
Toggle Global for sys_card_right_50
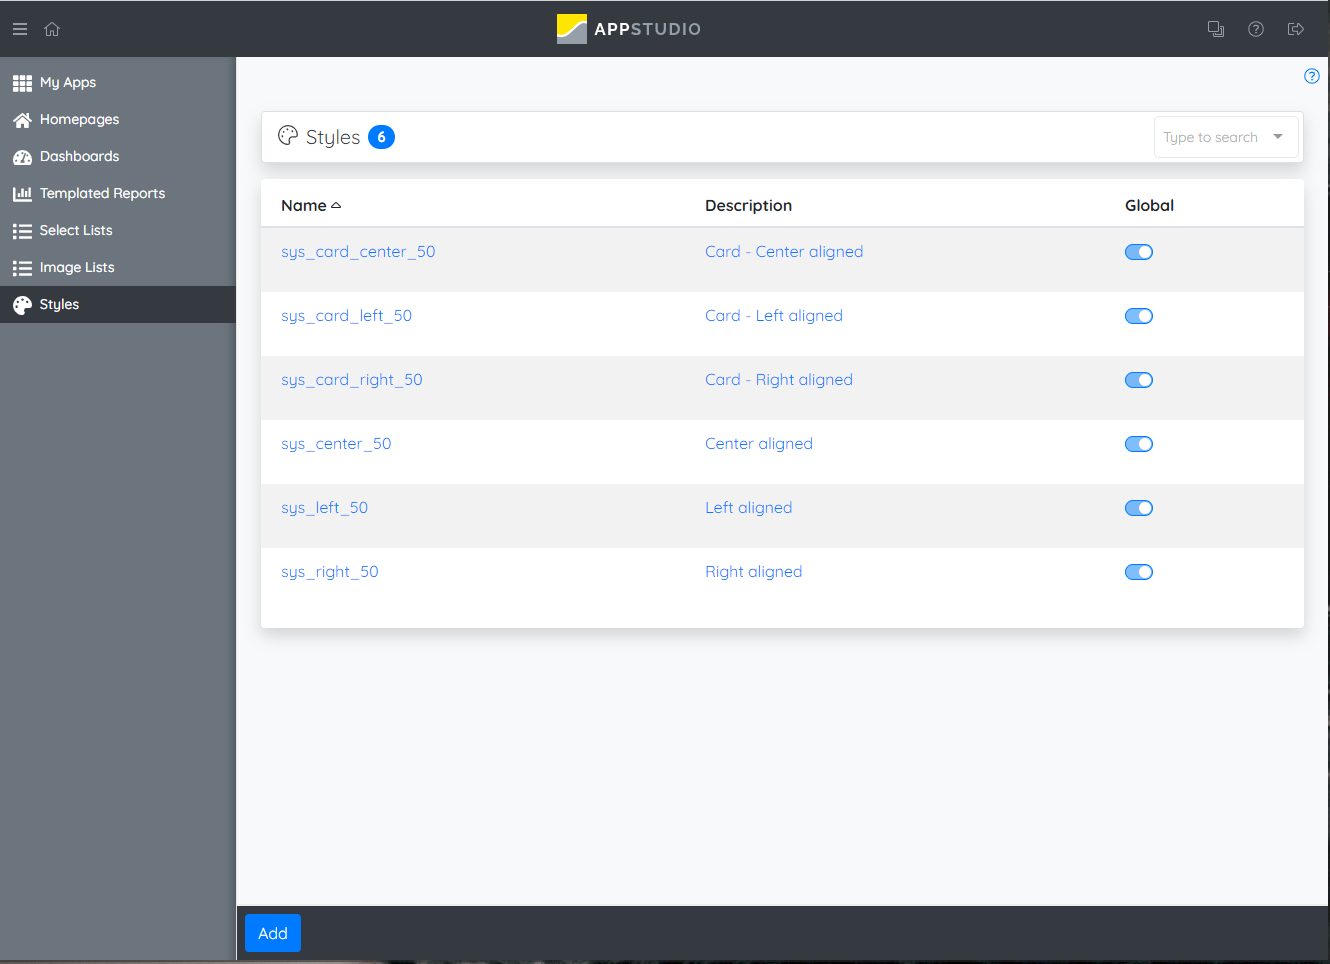pyautogui.click(x=1139, y=380)
